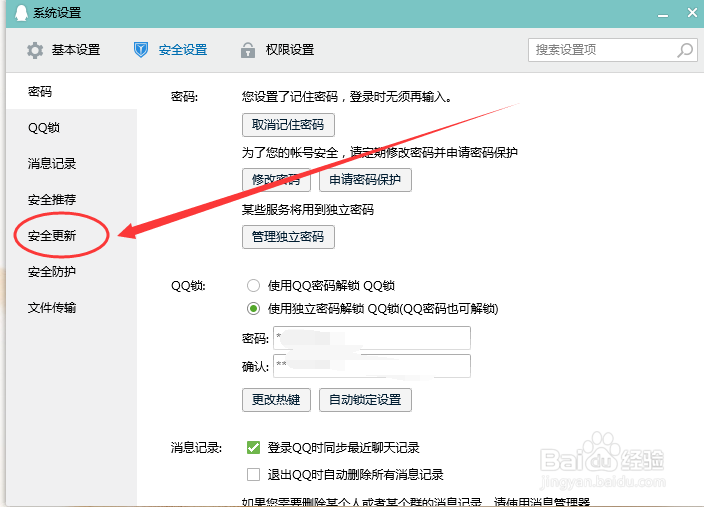Focus the 搜索设置项 search field

(x=612, y=50)
